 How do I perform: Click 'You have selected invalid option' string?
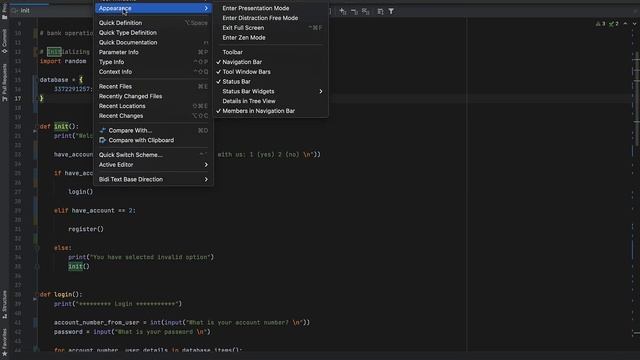[150, 257]
